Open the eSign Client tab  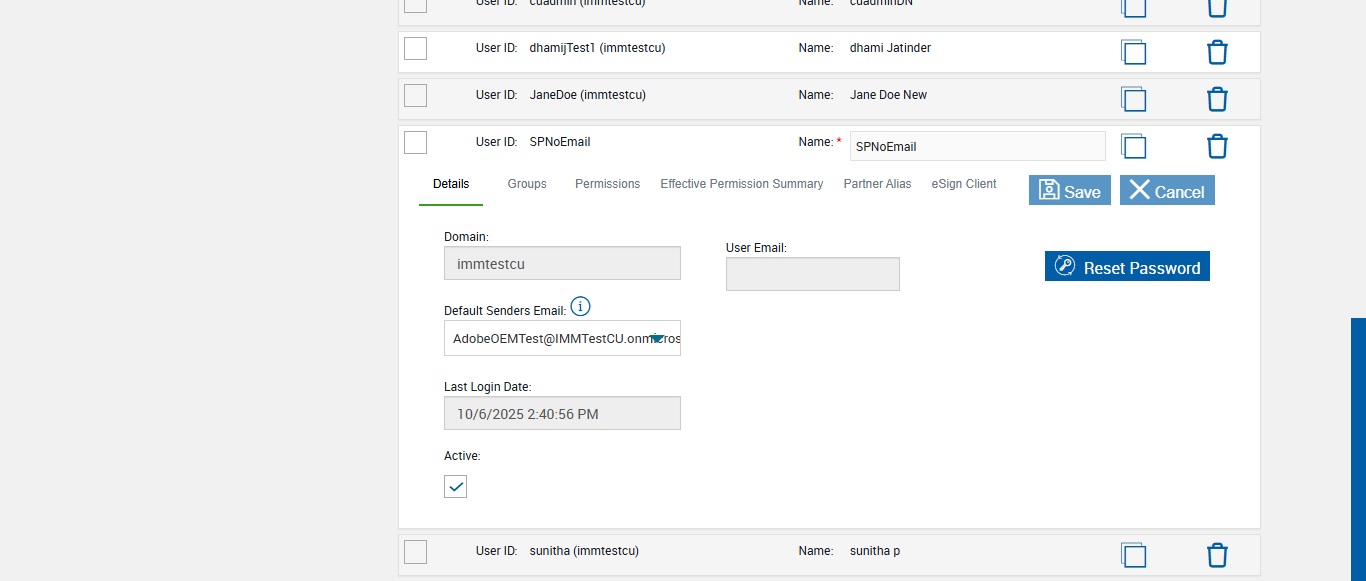click(963, 184)
